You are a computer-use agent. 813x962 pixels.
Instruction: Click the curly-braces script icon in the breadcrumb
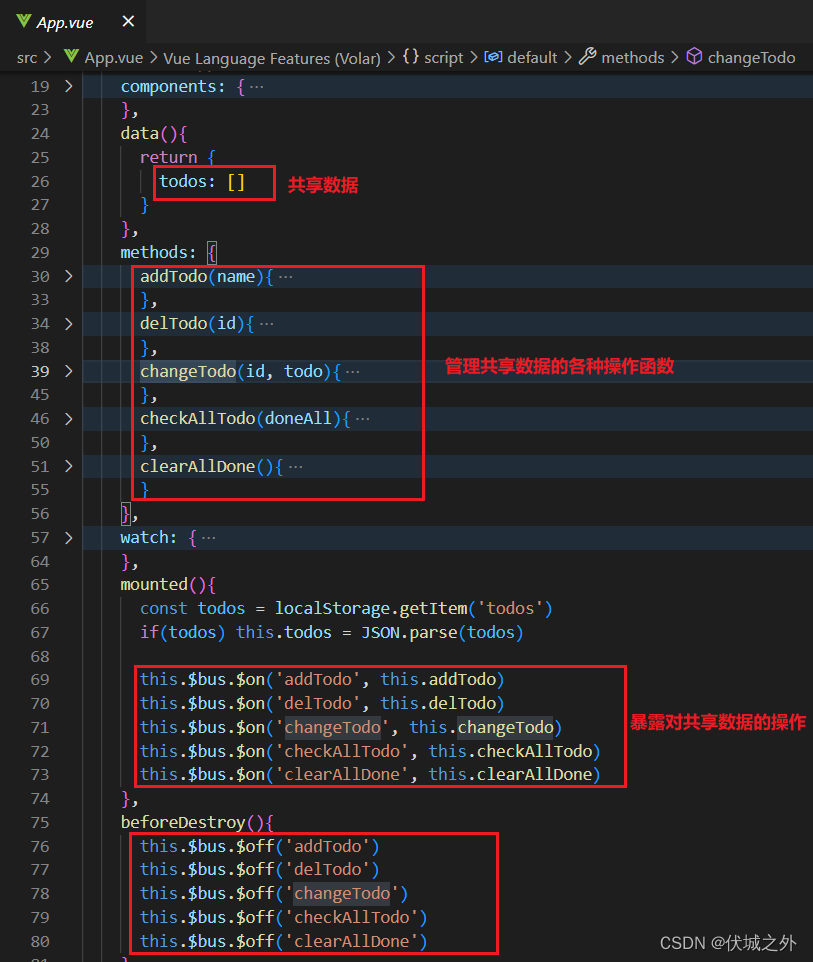click(x=410, y=57)
